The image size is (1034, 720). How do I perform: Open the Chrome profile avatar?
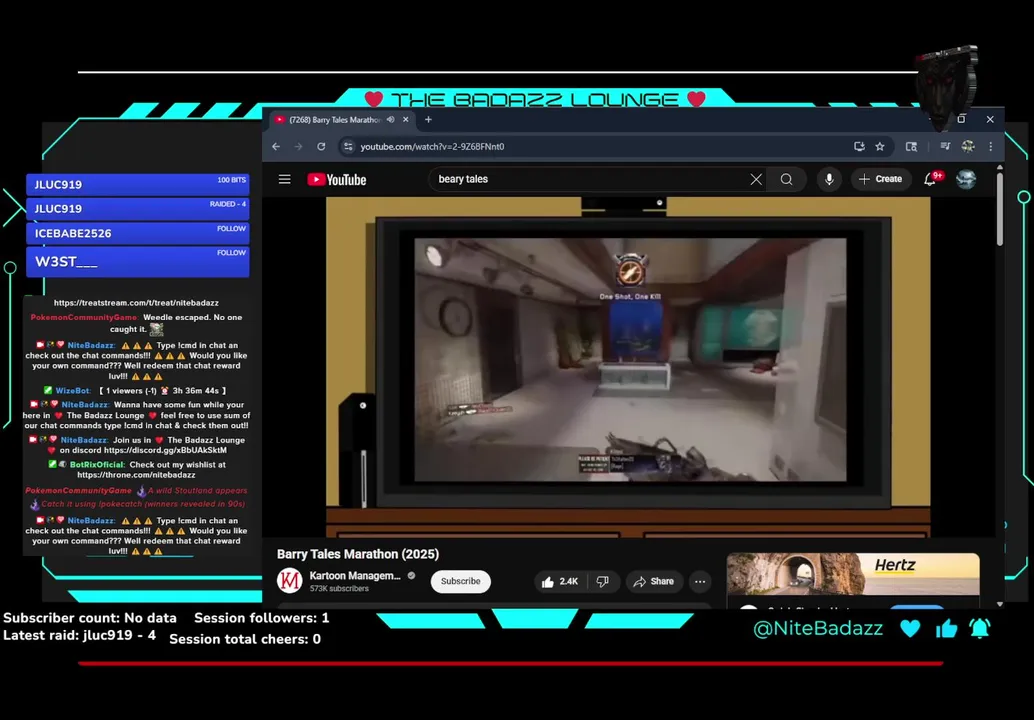point(967,146)
